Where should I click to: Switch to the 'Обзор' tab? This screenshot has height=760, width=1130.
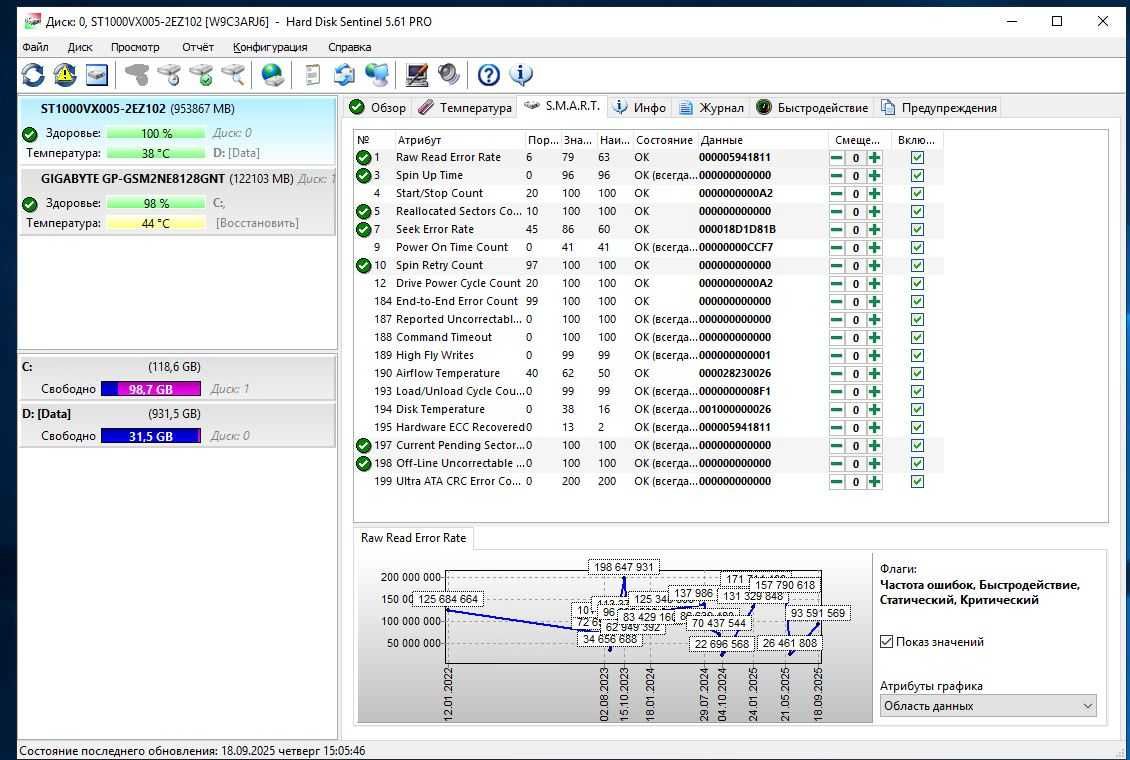pos(378,107)
